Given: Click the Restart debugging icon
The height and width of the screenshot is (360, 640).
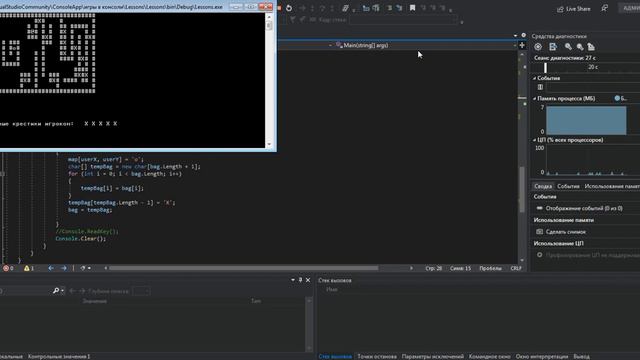Looking at the screenshot, I should tap(289, 8).
